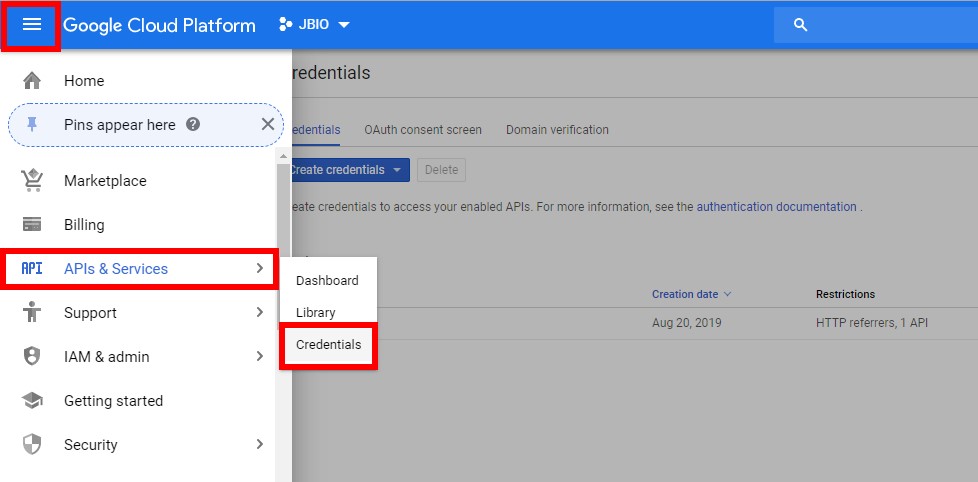Screen dimensions: 978x482
Task: Expand the Security submenu chevron
Action: tap(259, 445)
